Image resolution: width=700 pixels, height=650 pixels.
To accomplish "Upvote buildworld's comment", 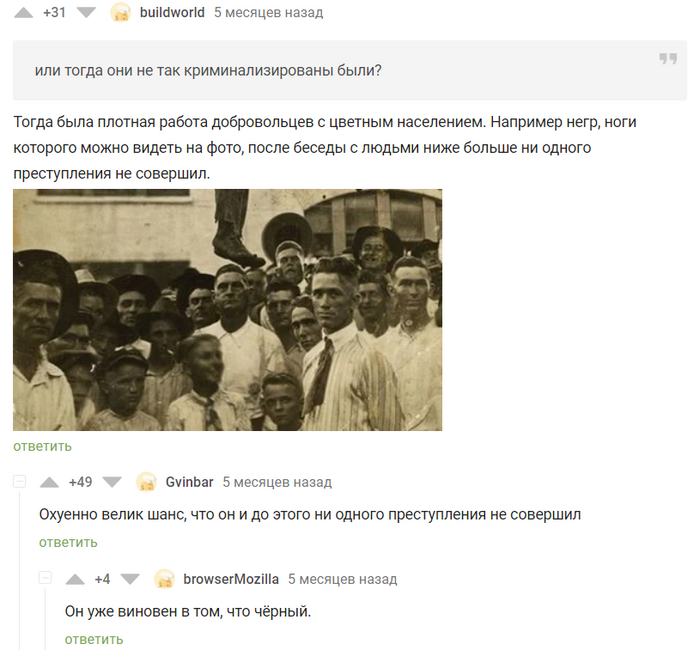I will pos(23,12).
